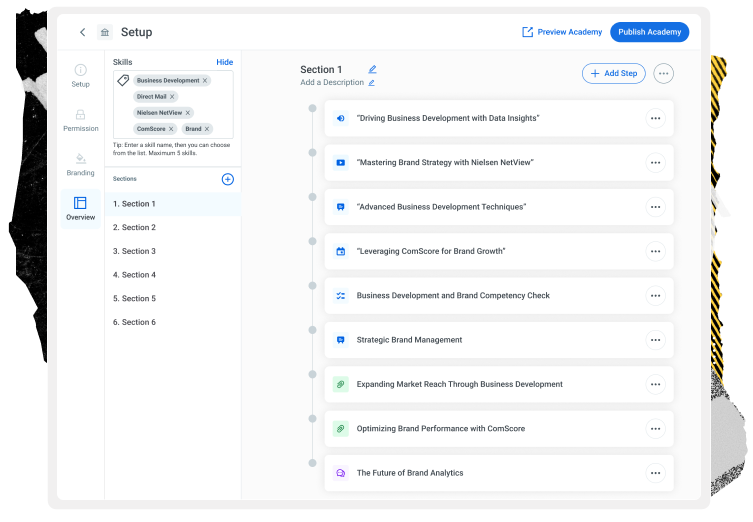Viewport: 753px width, 522px height.
Task: Click the academy building icon beside Setup
Action: point(105,32)
